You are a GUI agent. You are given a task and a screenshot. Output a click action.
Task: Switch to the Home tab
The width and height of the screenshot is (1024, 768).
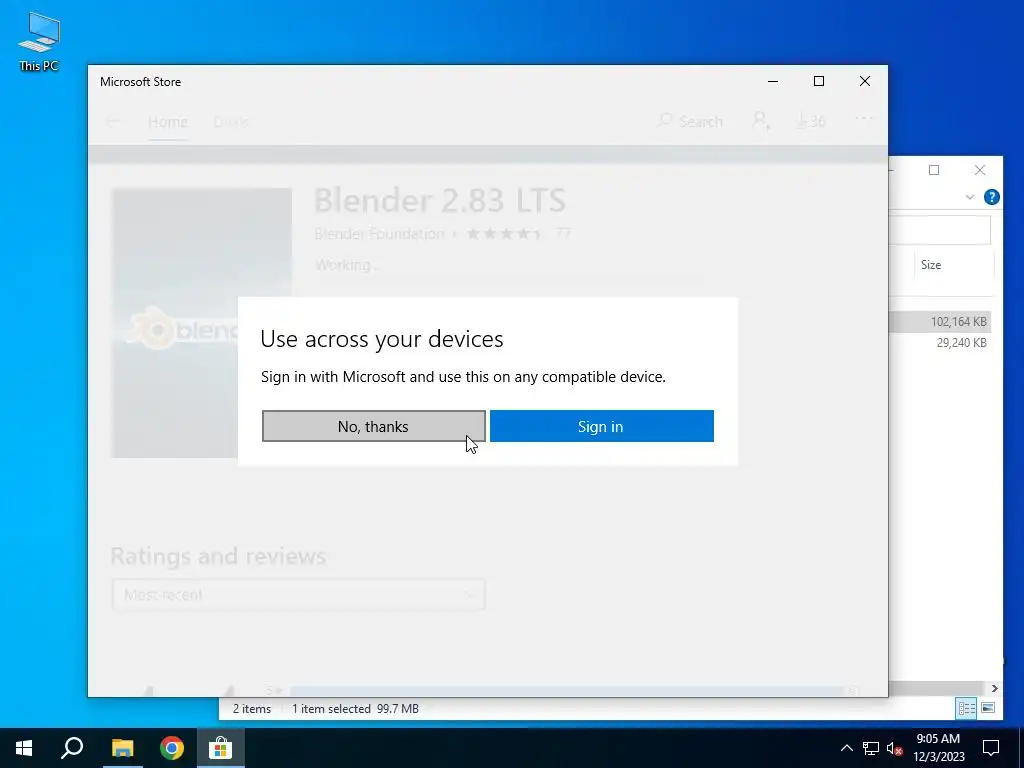tap(168, 122)
